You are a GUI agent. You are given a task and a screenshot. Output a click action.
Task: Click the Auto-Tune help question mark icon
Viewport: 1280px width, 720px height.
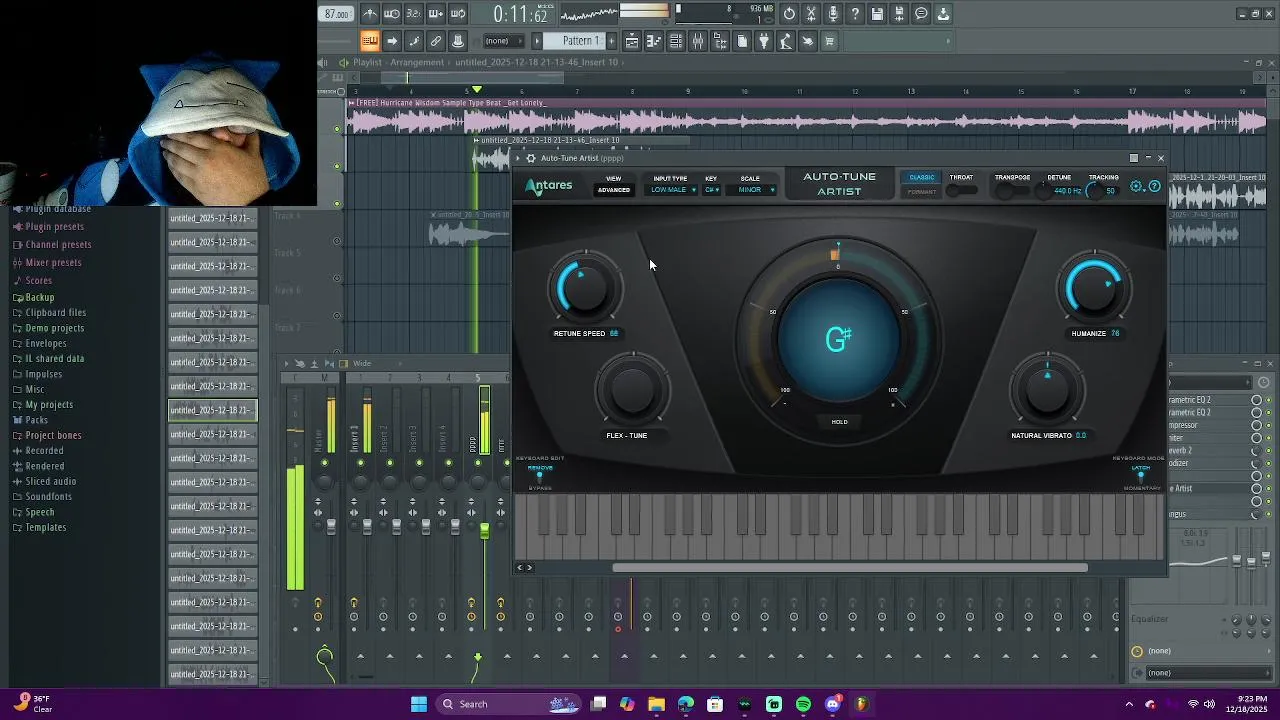(x=1154, y=186)
